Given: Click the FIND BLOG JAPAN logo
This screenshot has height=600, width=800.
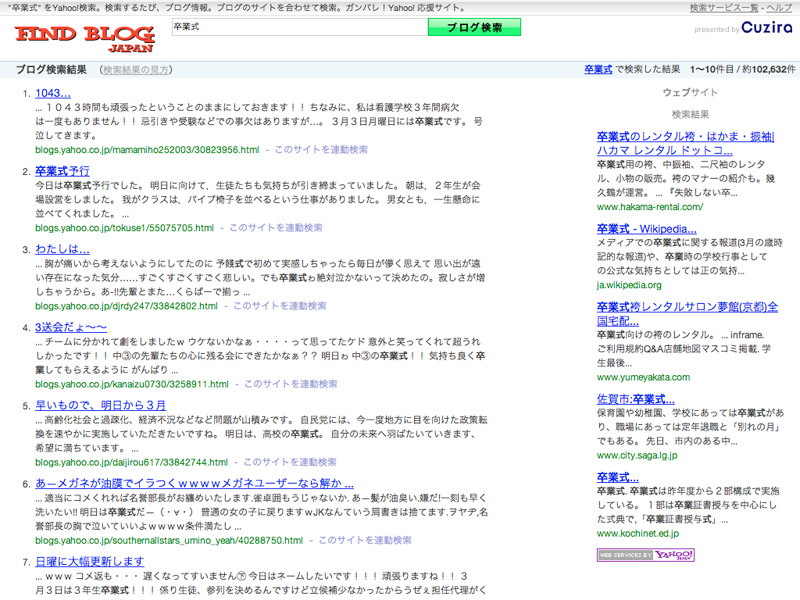Looking at the screenshot, I should [x=85, y=38].
